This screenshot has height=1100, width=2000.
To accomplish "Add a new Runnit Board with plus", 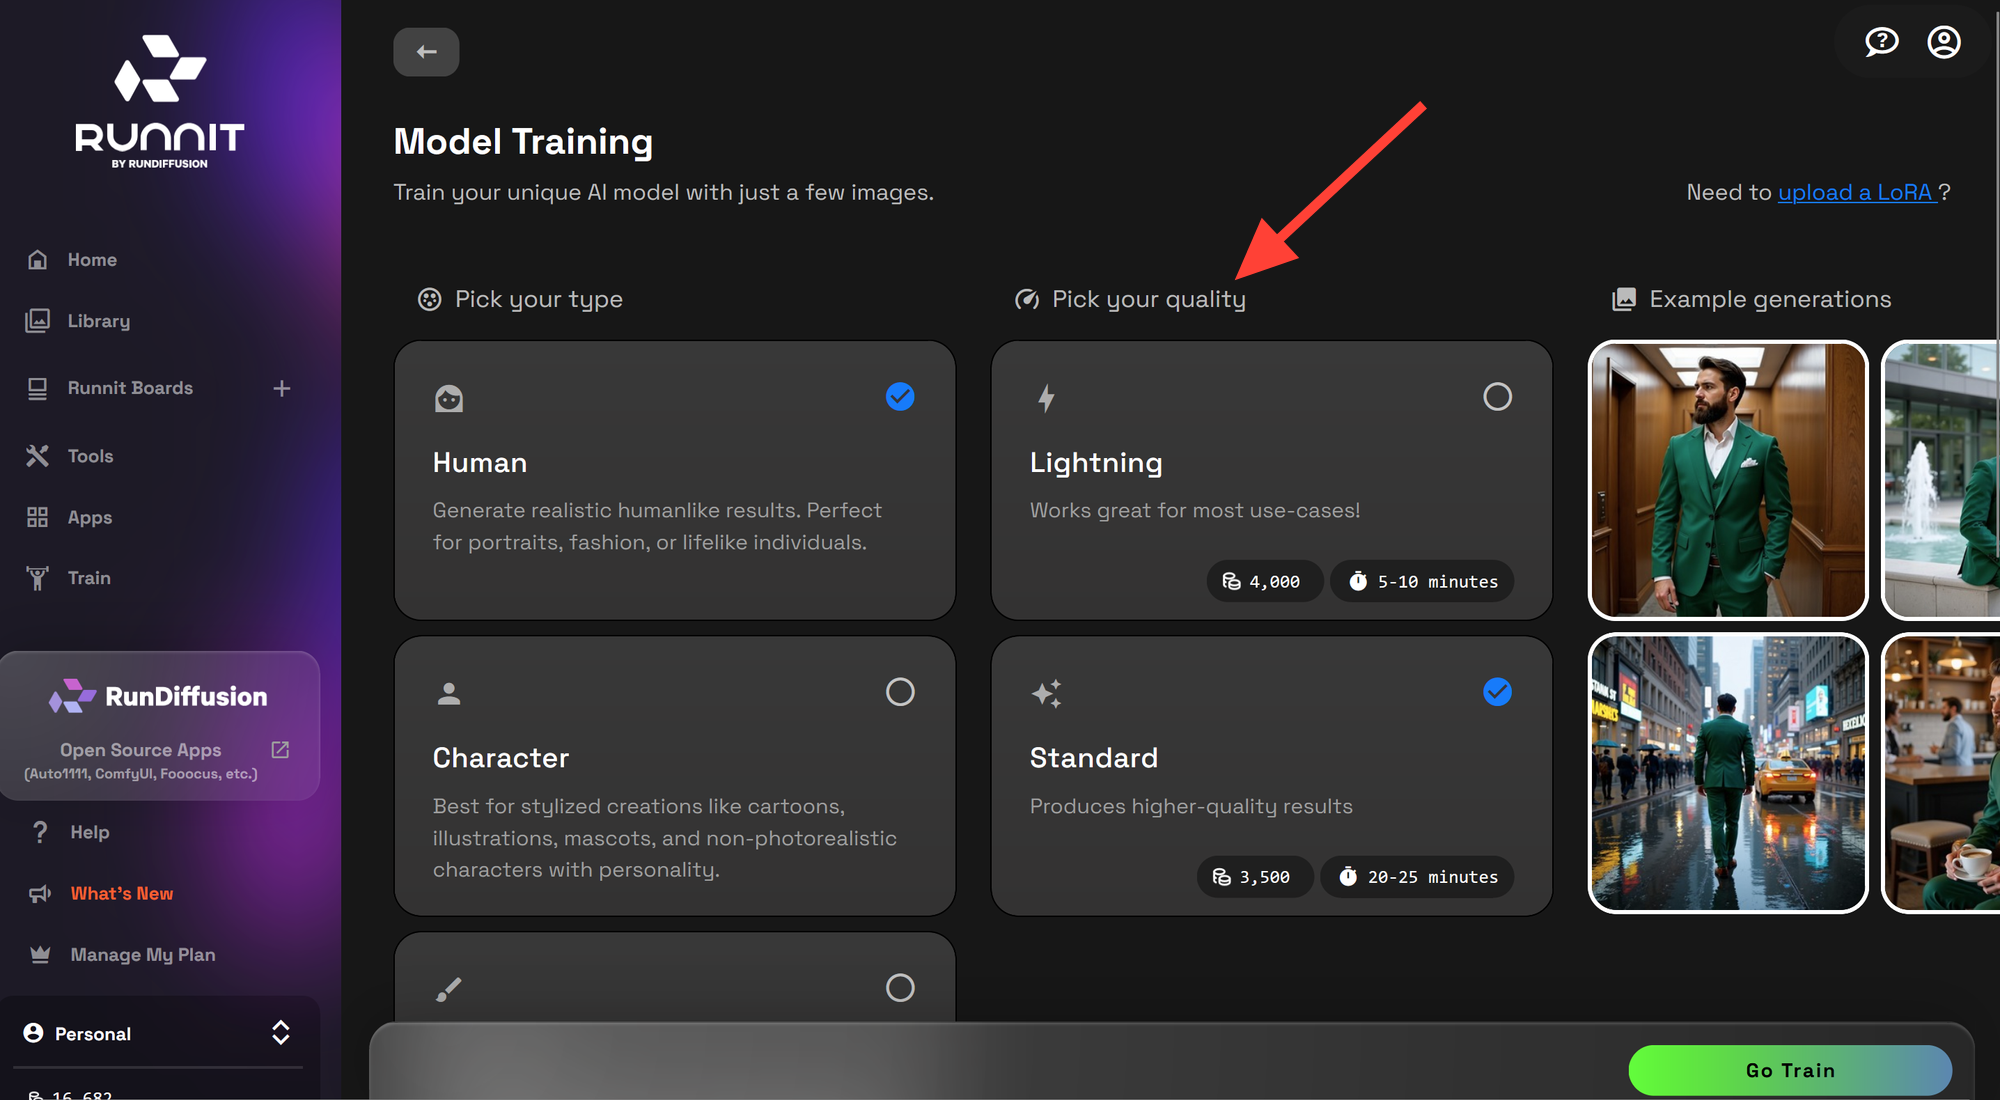I will tap(282, 388).
